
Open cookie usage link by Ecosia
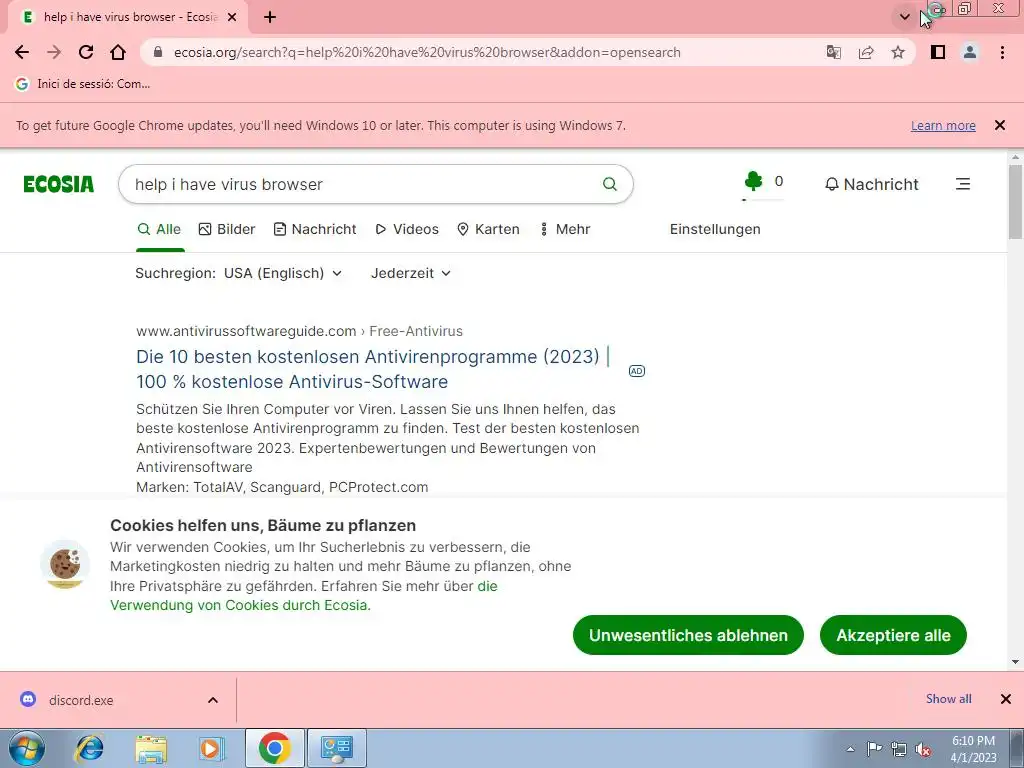coord(304,596)
